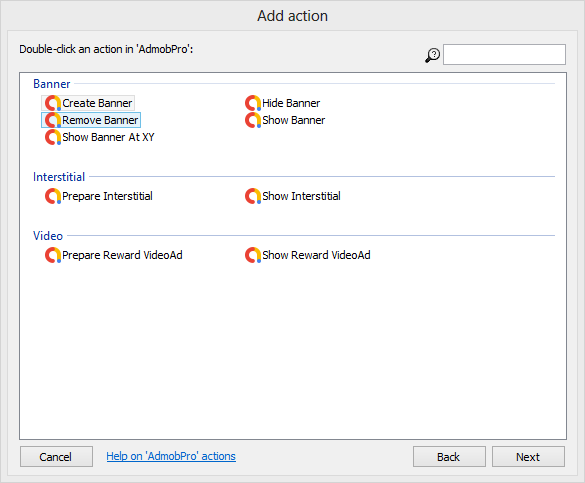This screenshot has width=585, height=483.
Task: Click the Cancel button
Action: pyautogui.click(x=56, y=457)
